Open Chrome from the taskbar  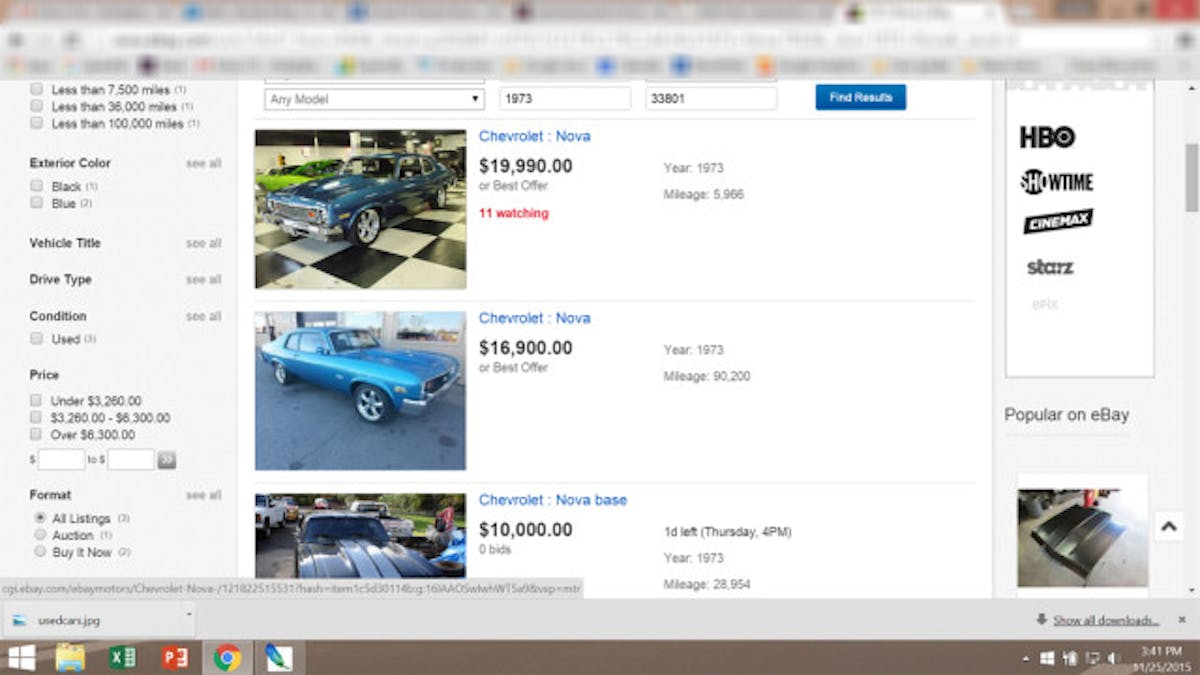click(x=227, y=657)
